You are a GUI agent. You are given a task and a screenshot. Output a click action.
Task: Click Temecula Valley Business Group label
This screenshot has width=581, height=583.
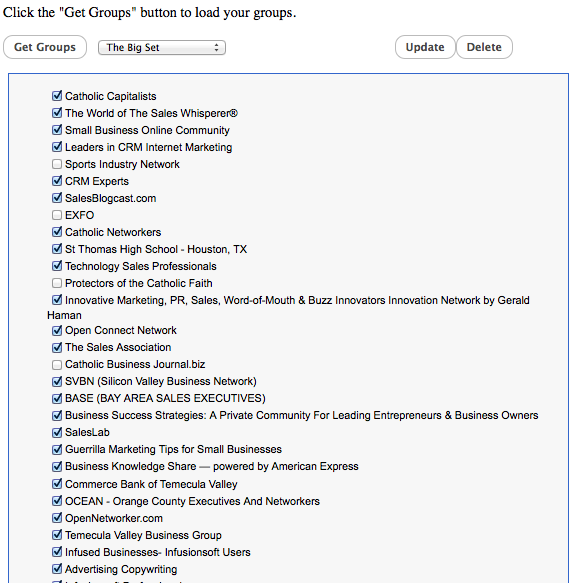click(143, 535)
